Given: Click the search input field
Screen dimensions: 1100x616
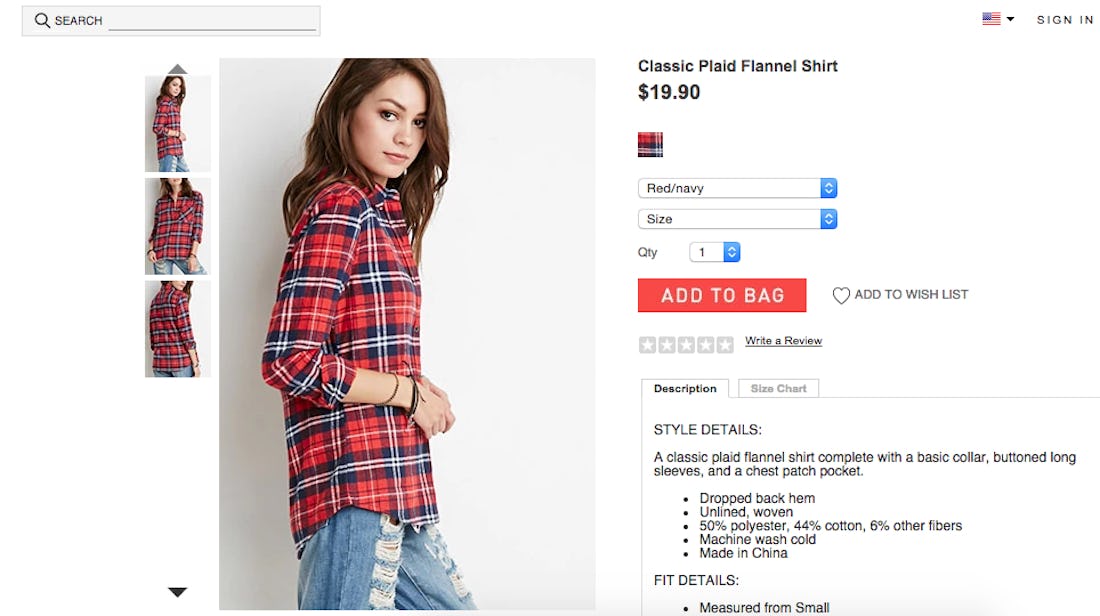Looking at the screenshot, I should 212,20.
